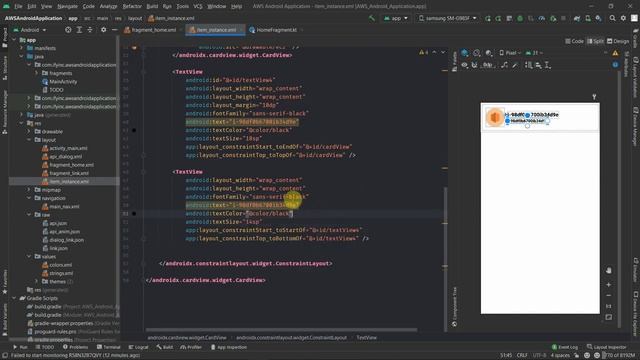Zoom in the design preview plus icon
This screenshot has height=360, width=640.
[x=609, y=284]
